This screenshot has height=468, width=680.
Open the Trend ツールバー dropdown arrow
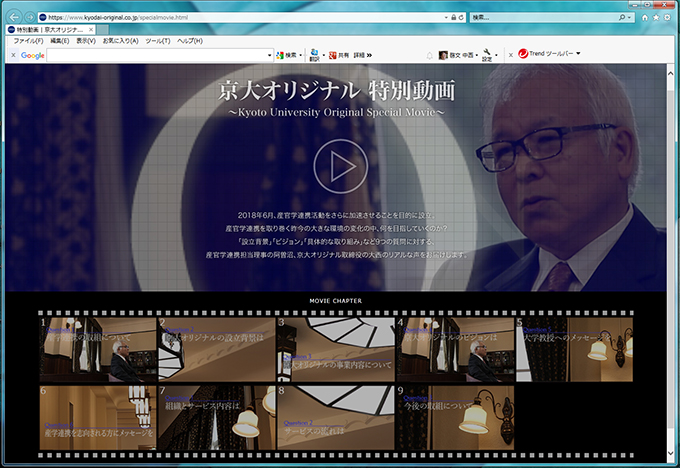[578, 53]
